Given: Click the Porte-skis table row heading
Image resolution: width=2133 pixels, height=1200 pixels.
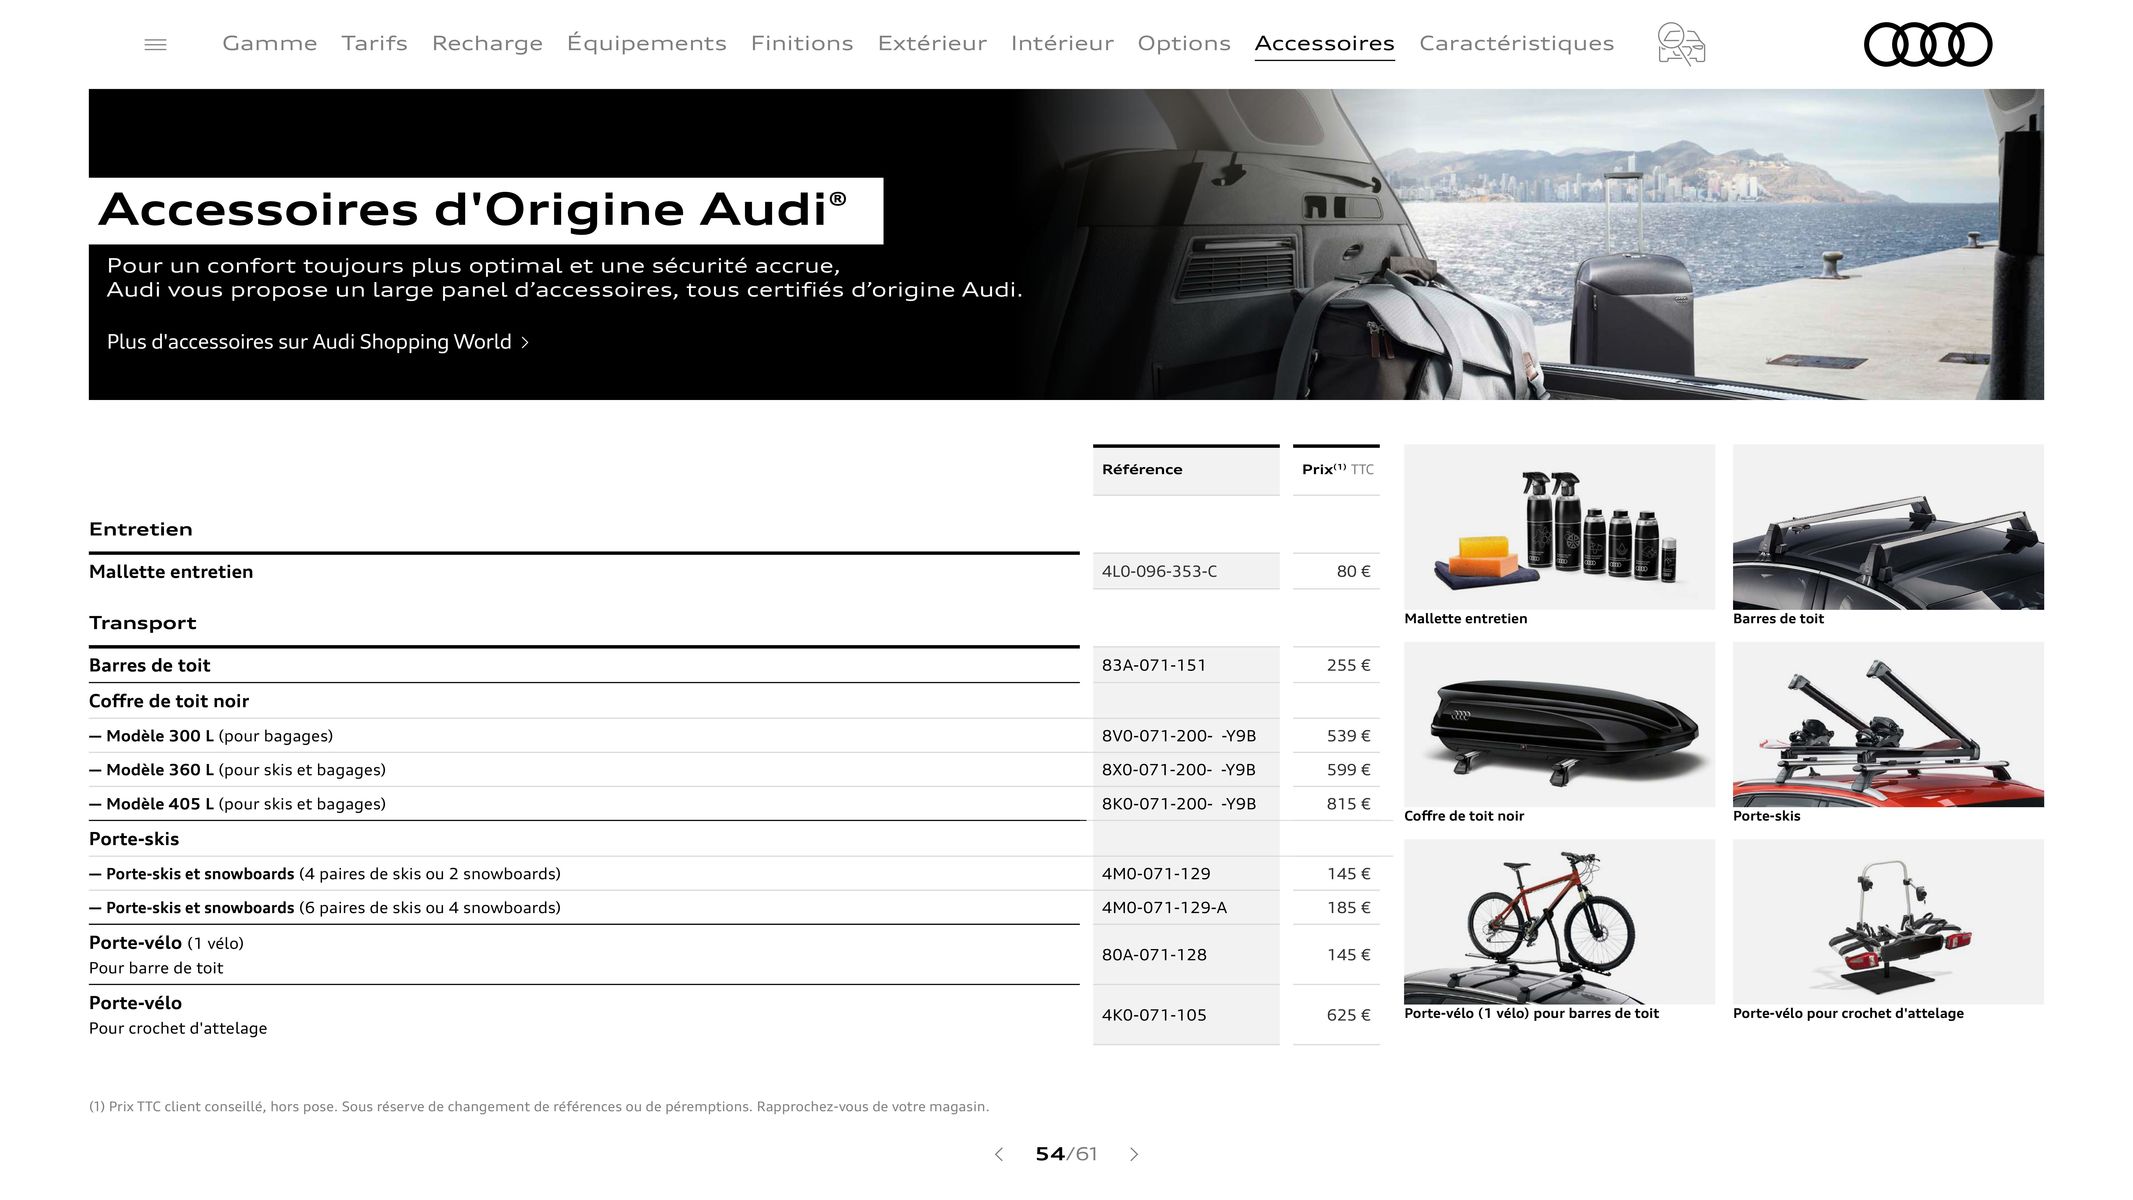Looking at the screenshot, I should [134, 839].
